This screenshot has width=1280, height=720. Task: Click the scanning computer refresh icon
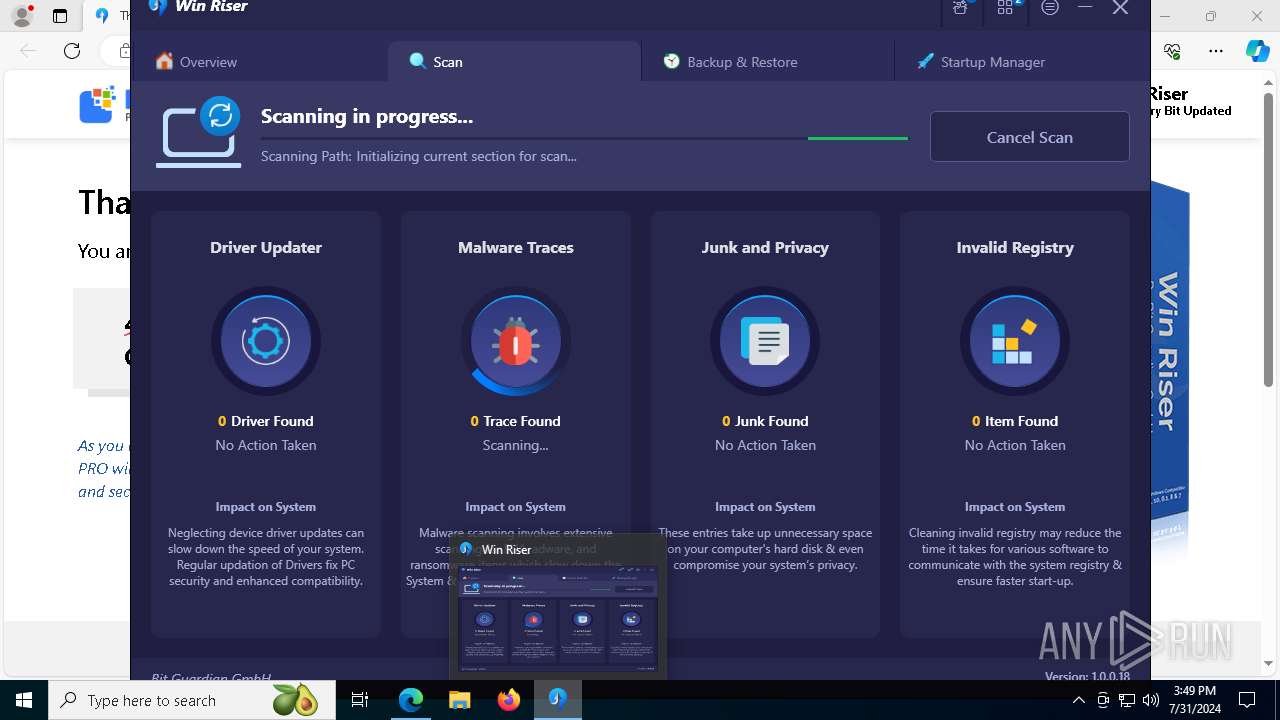(198, 131)
